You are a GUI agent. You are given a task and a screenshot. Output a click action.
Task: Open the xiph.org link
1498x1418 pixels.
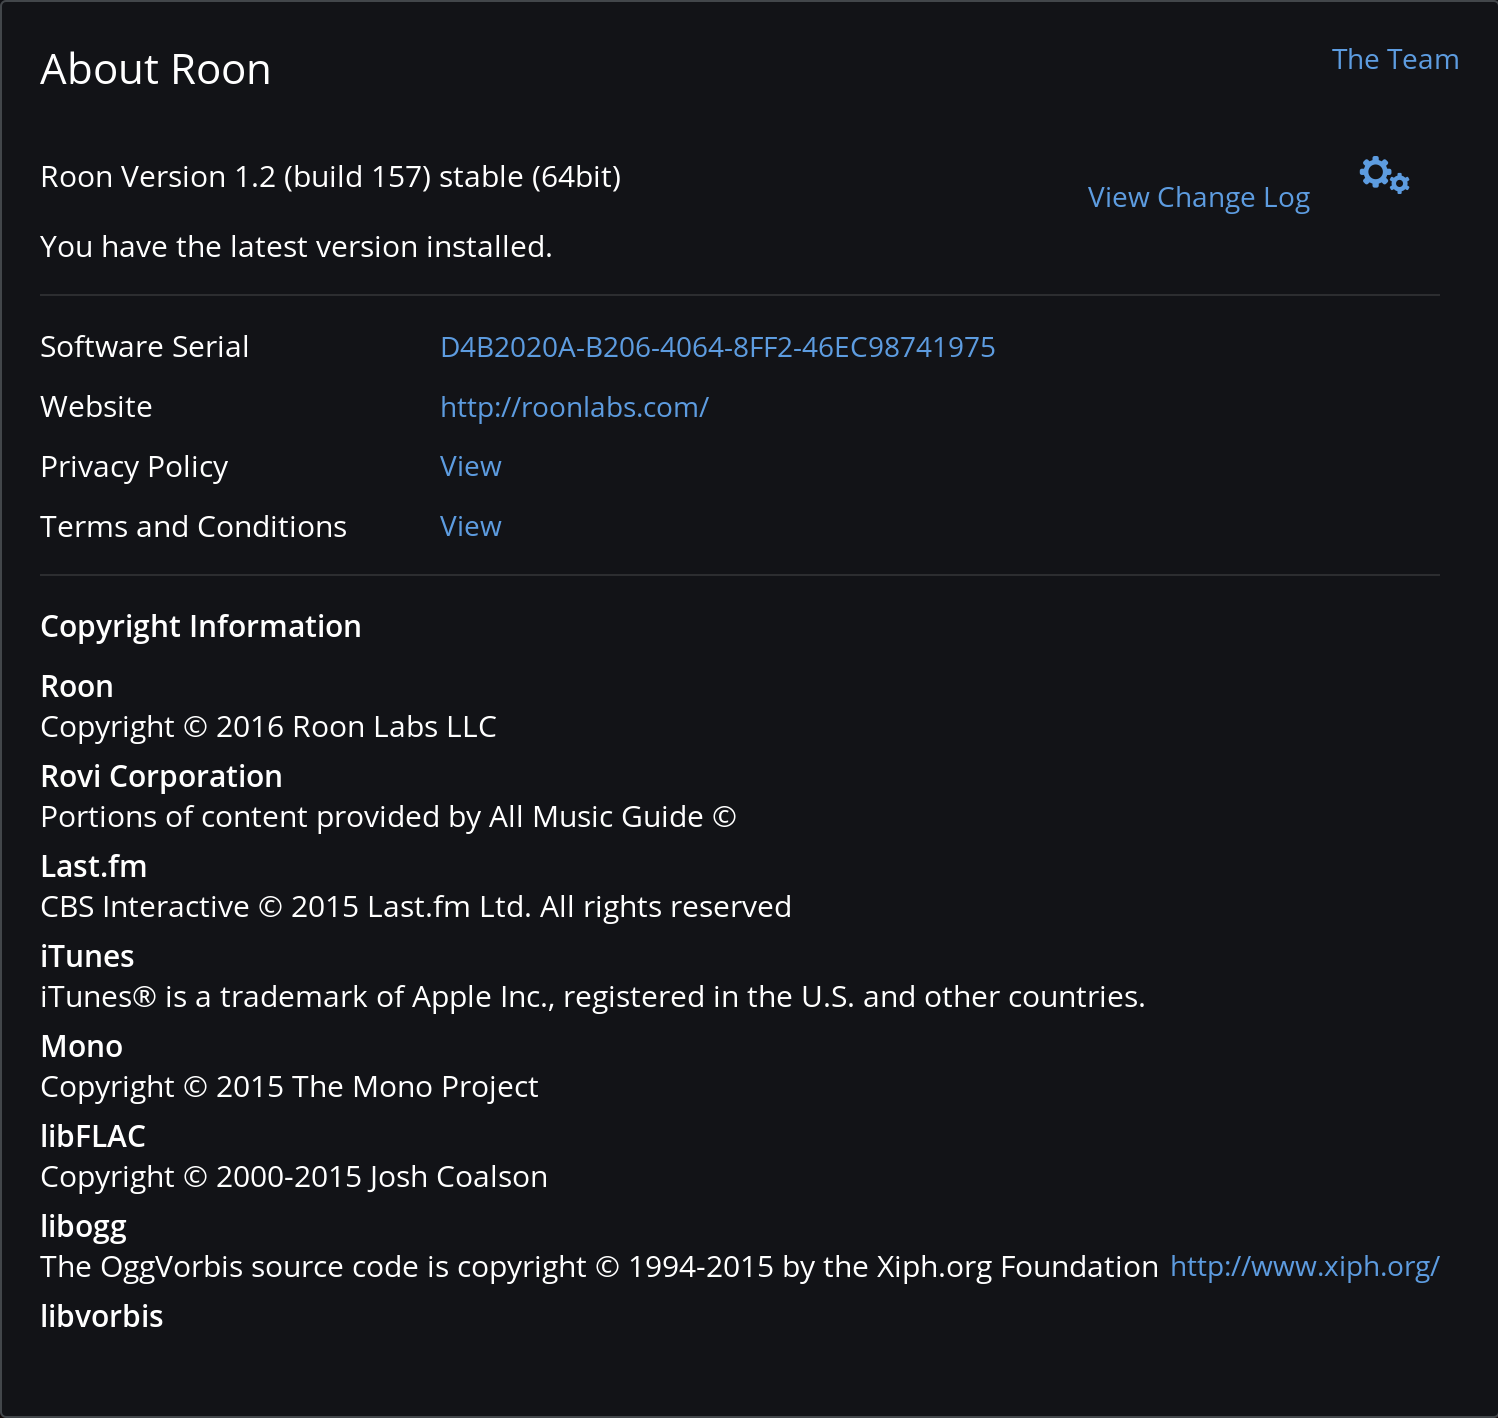pyautogui.click(x=1304, y=1266)
